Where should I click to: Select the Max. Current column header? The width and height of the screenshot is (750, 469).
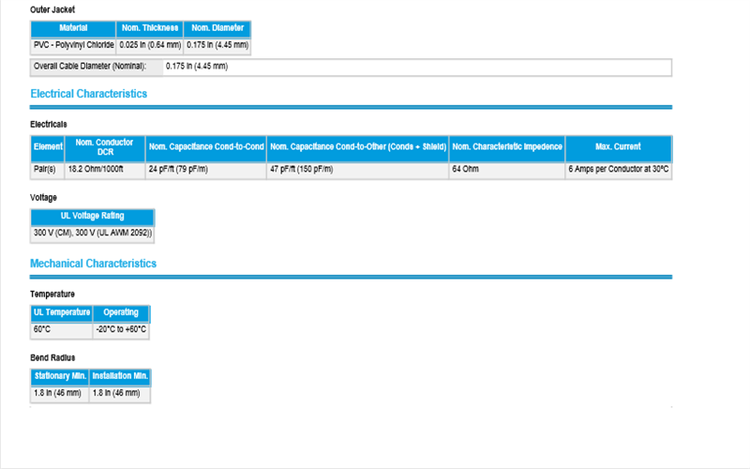[618, 148]
